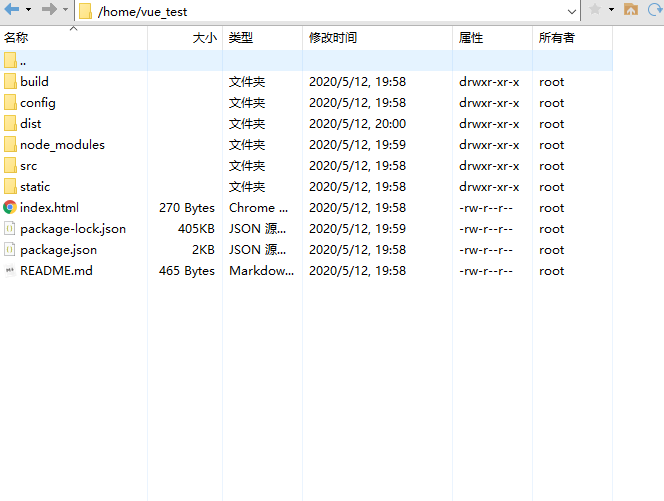Select the config folder icon
This screenshot has width=664, height=501.
tap(10, 102)
